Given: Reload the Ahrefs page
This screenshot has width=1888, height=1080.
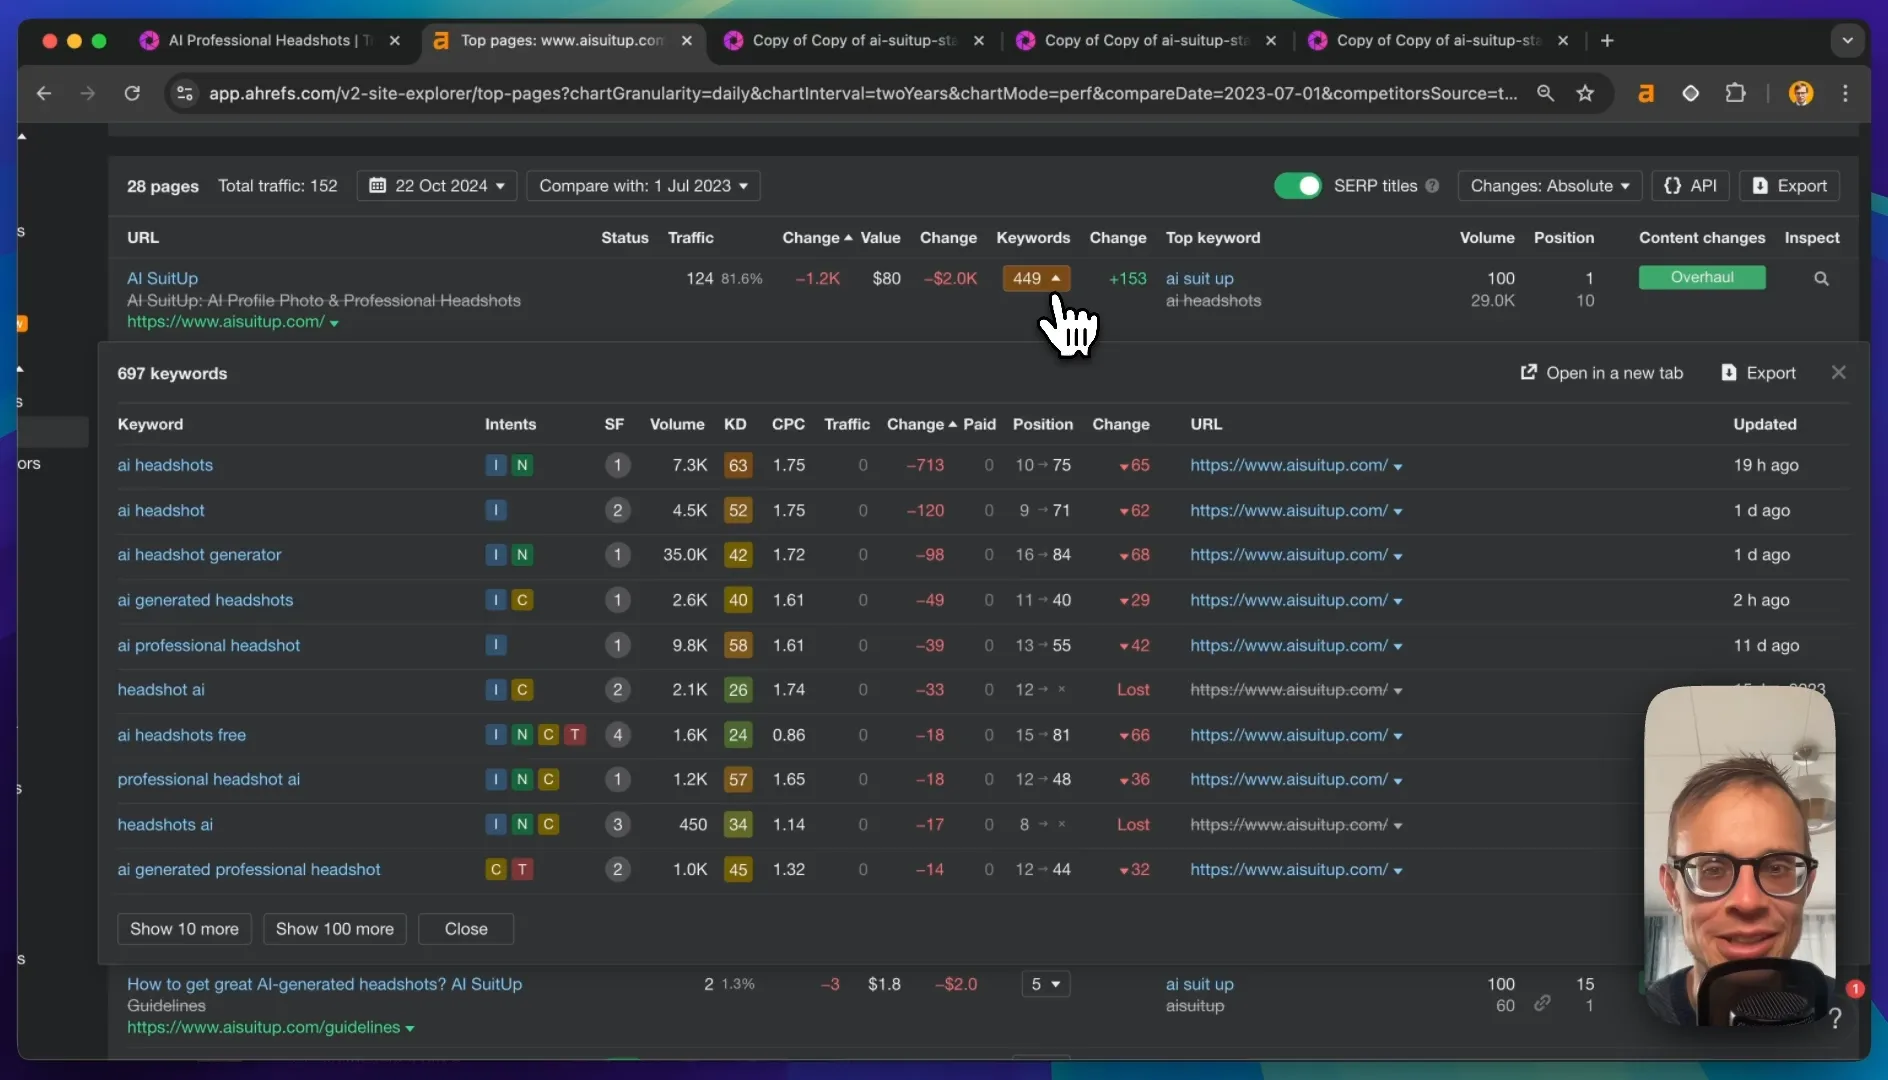Looking at the screenshot, I should [132, 93].
